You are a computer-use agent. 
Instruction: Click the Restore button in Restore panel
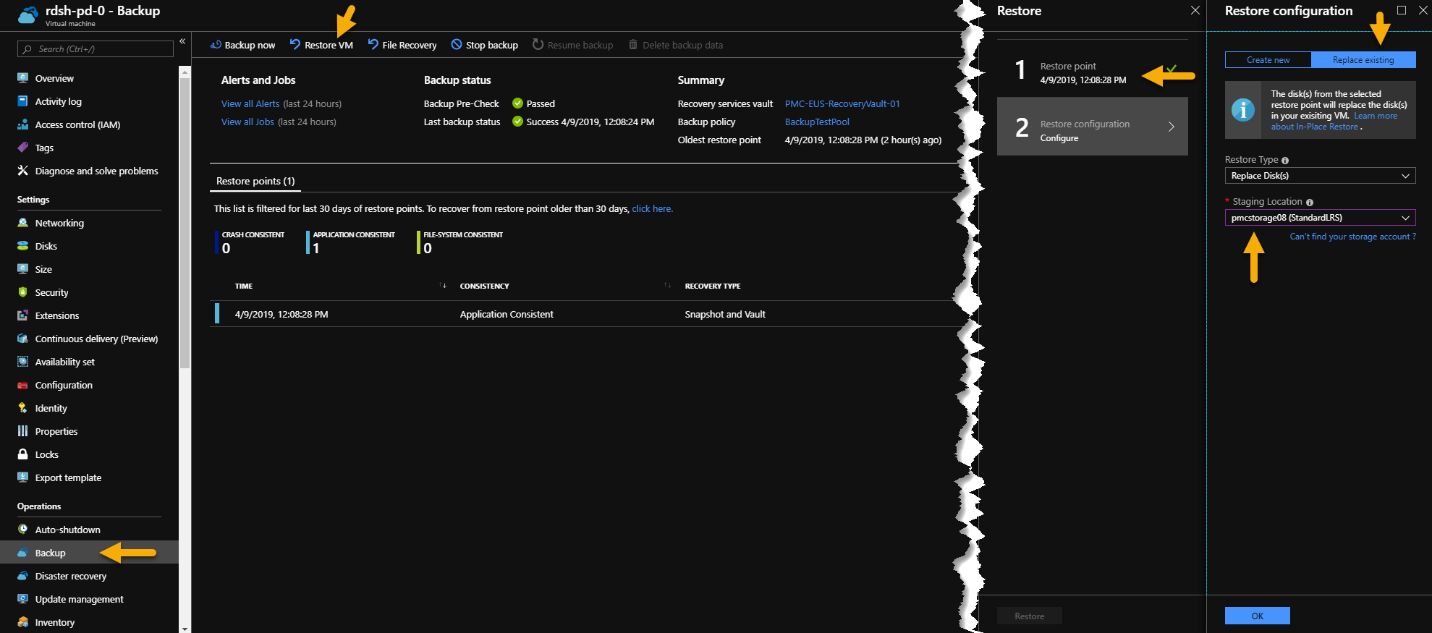tap(1029, 616)
